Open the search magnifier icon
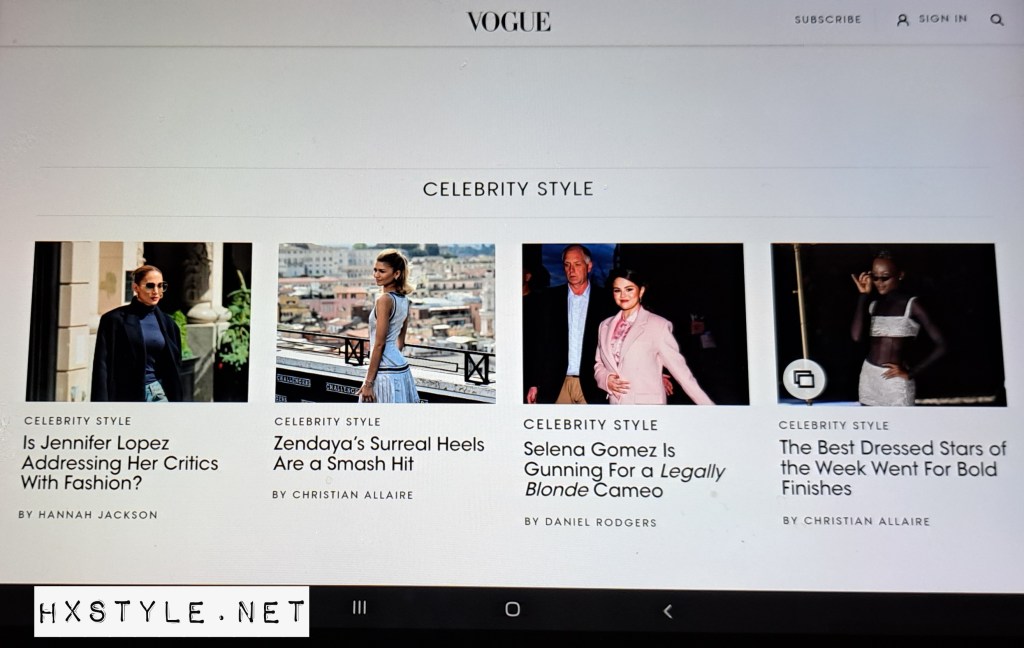This screenshot has width=1024, height=648. 997,20
